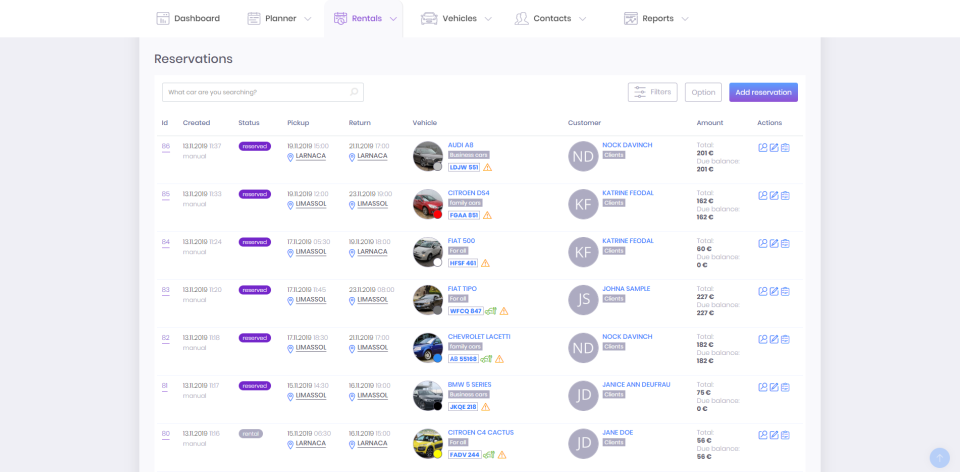Click 'rental' status badge of reservation 80
The width and height of the screenshot is (960, 472).
coord(250,433)
